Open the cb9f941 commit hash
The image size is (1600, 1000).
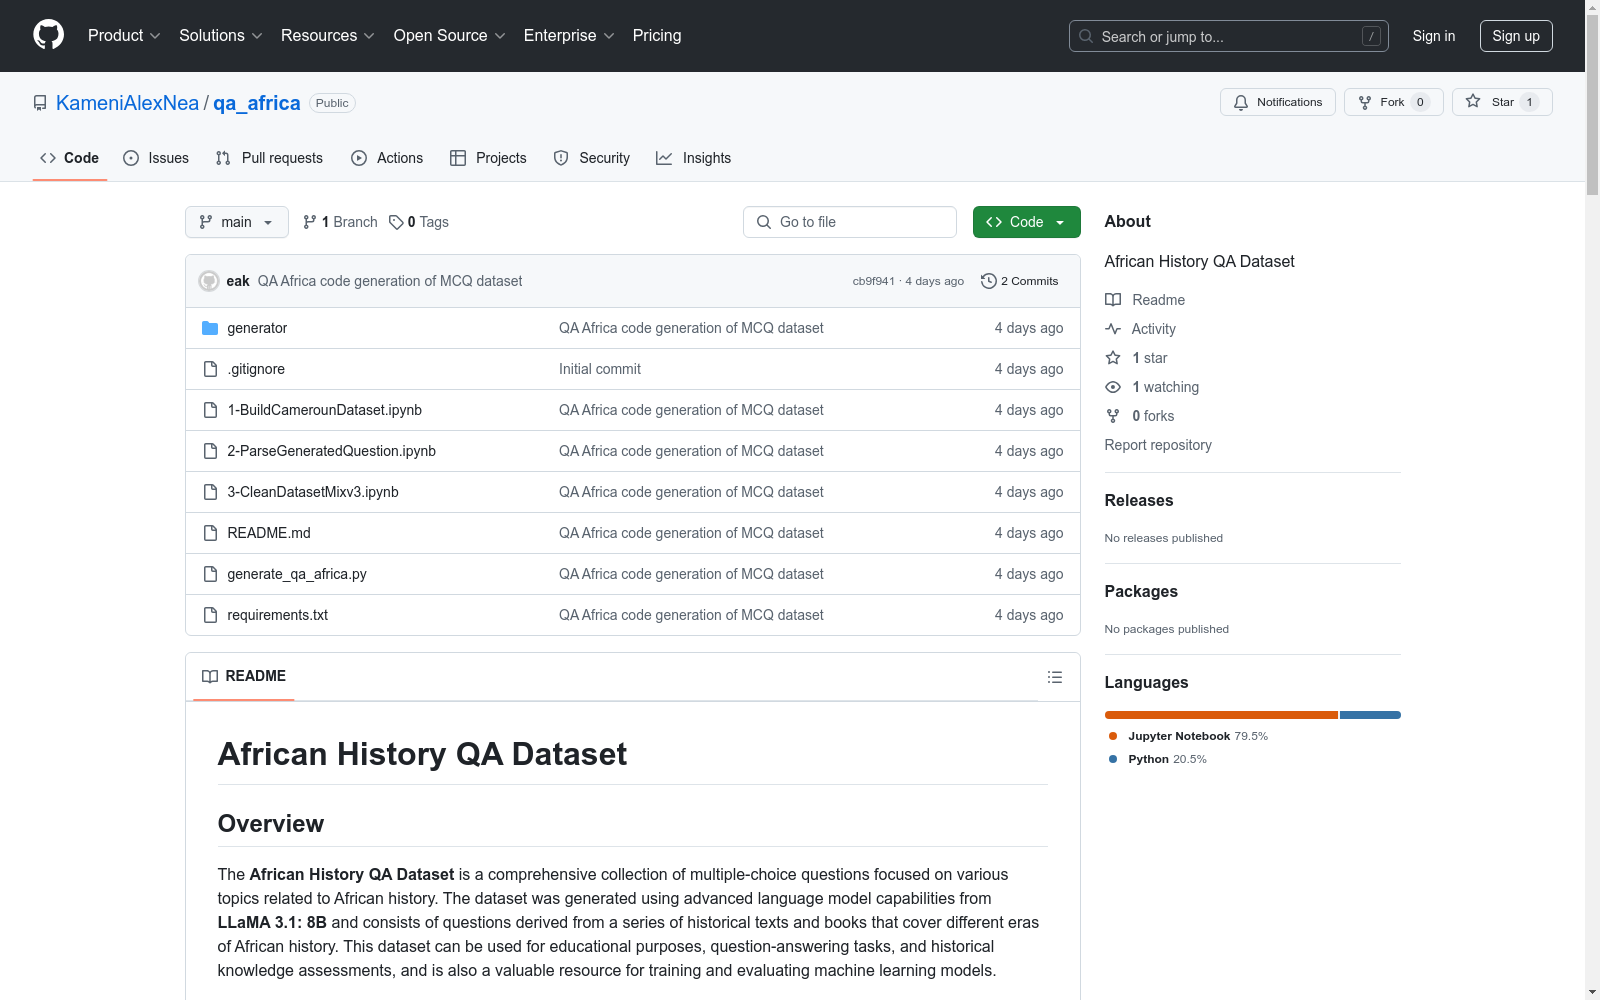pyautogui.click(x=873, y=281)
